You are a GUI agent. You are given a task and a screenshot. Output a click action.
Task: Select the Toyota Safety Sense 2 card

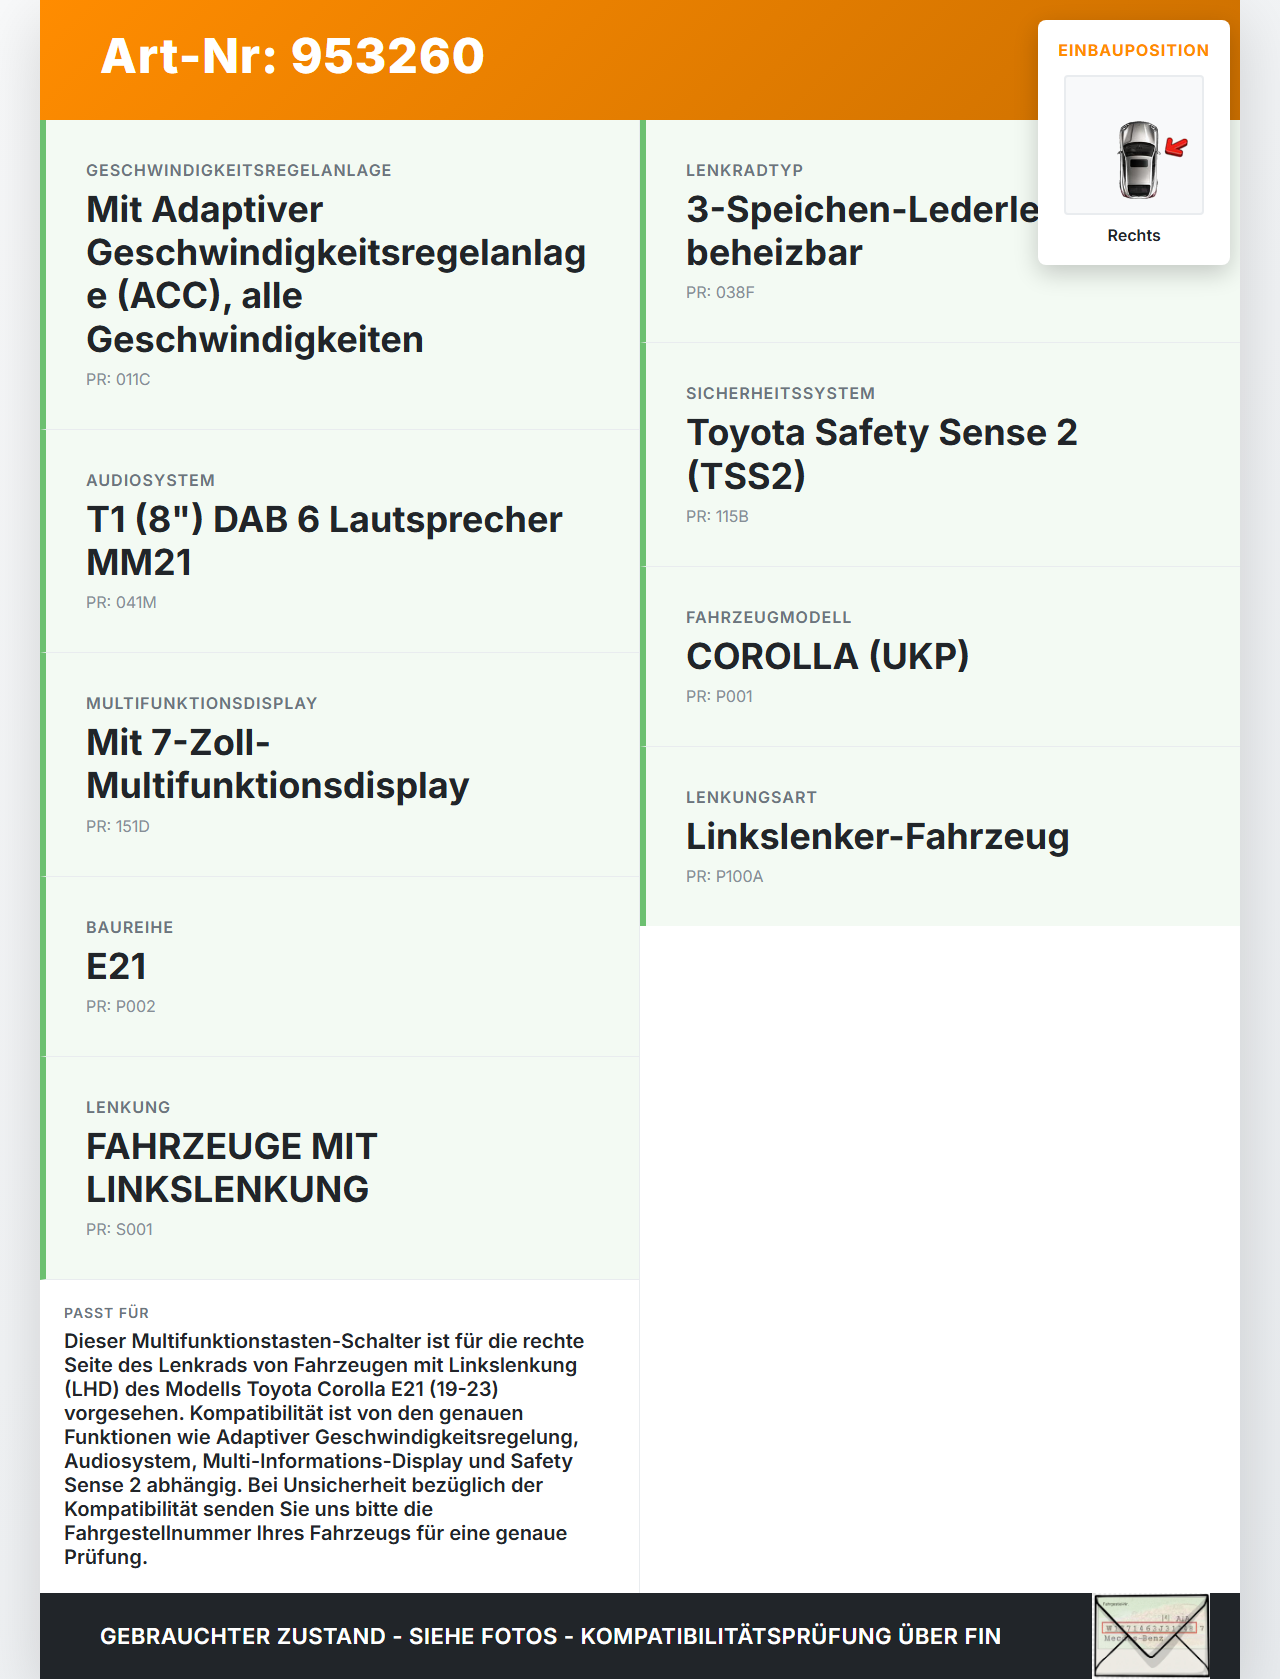(x=940, y=454)
